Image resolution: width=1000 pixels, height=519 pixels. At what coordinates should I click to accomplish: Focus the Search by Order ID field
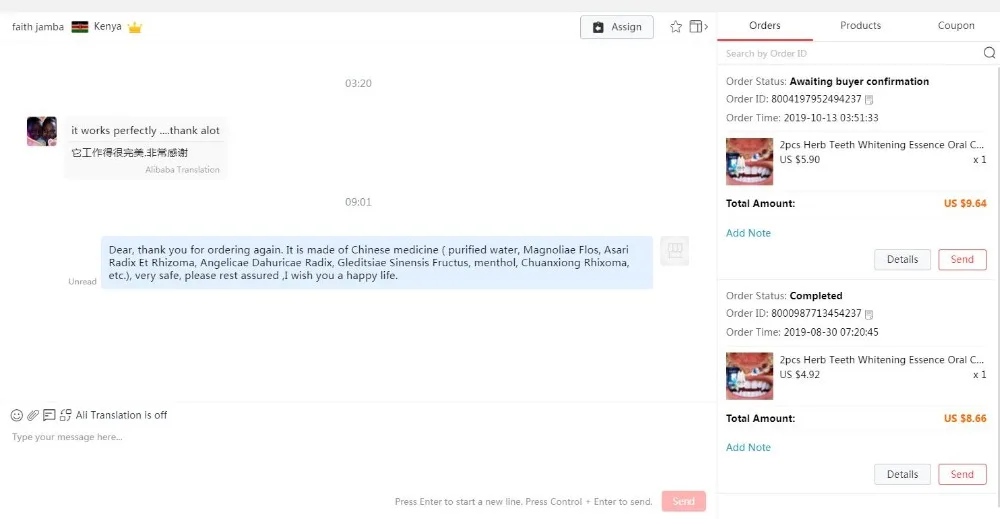pos(851,54)
